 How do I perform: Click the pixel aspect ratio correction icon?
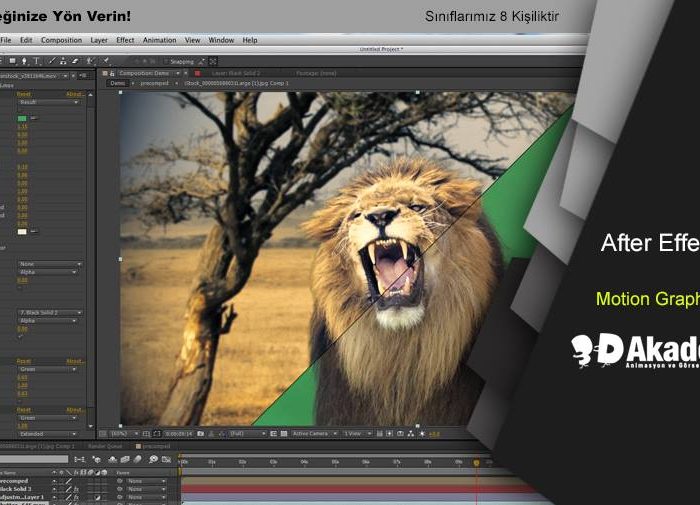pos(379,434)
